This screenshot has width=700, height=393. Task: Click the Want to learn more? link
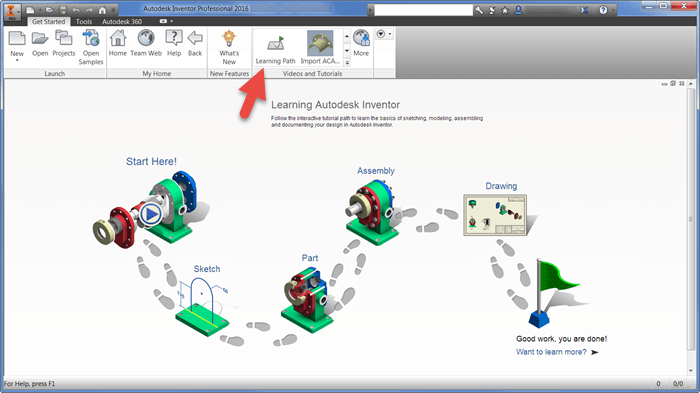tap(551, 352)
